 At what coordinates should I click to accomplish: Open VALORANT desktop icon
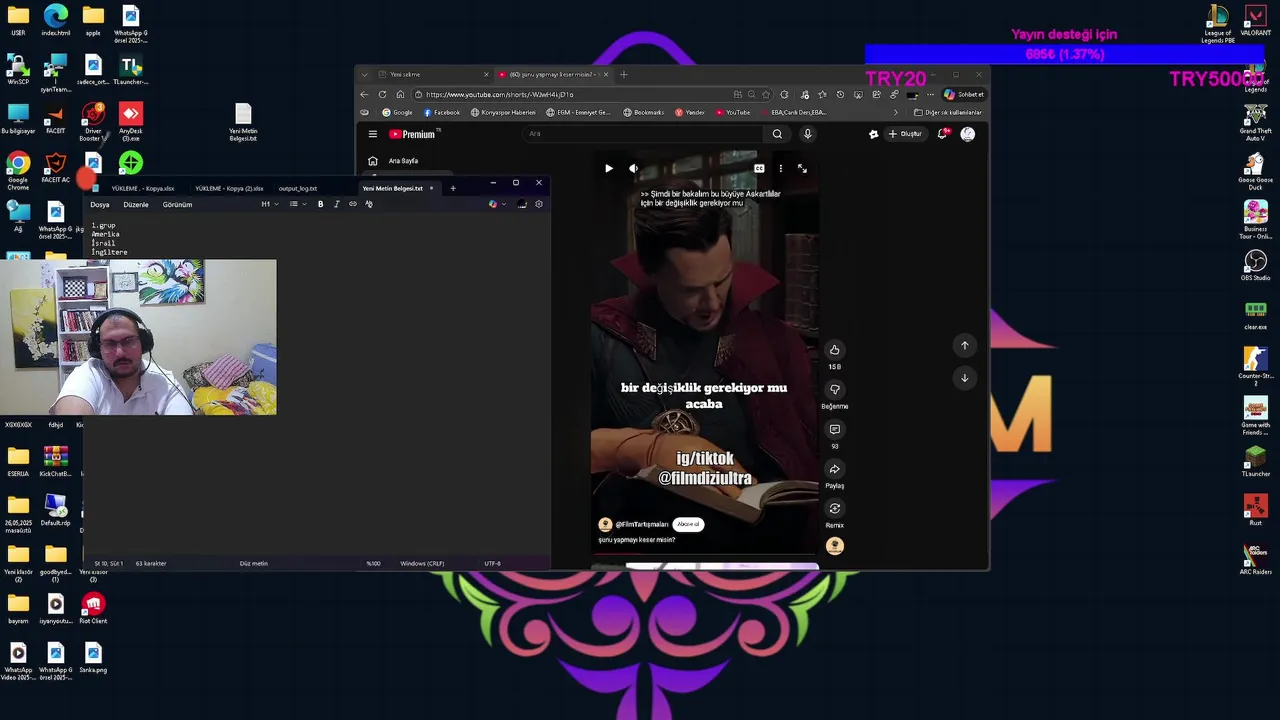pos(1255,21)
